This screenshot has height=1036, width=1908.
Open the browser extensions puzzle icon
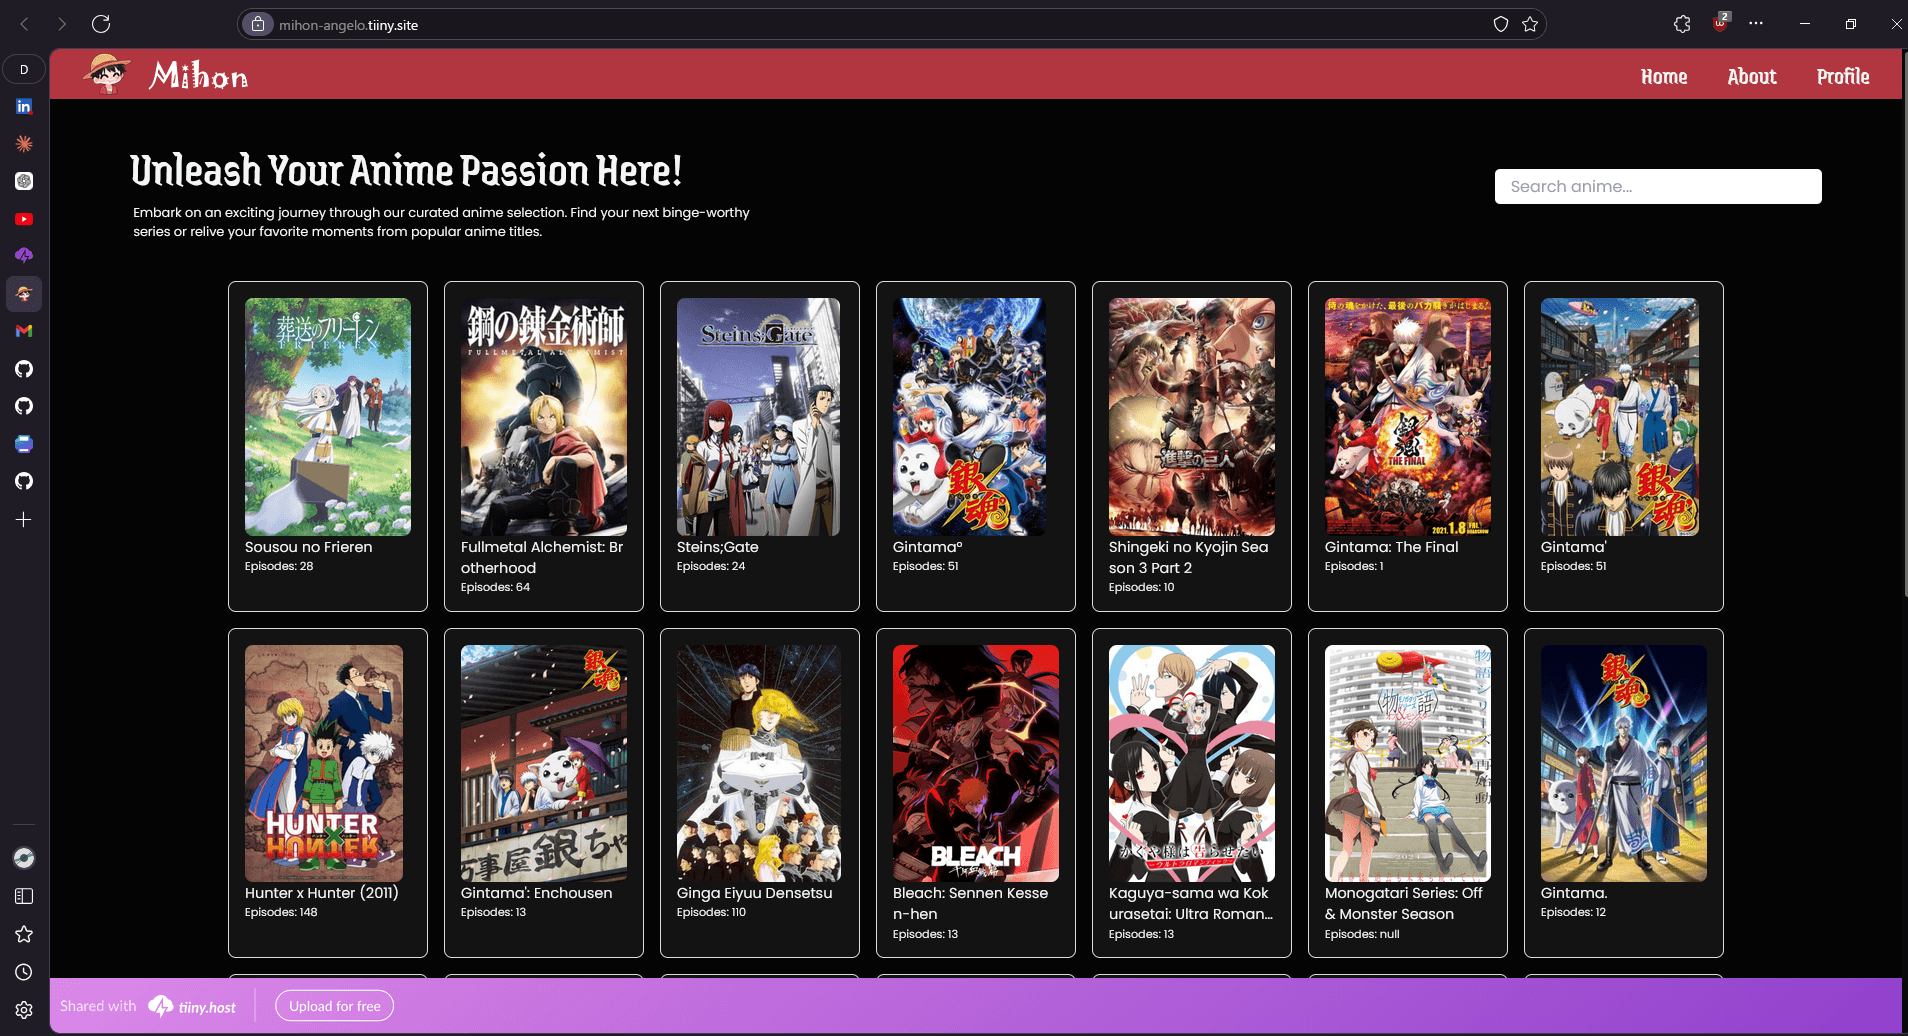[x=1682, y=24]
